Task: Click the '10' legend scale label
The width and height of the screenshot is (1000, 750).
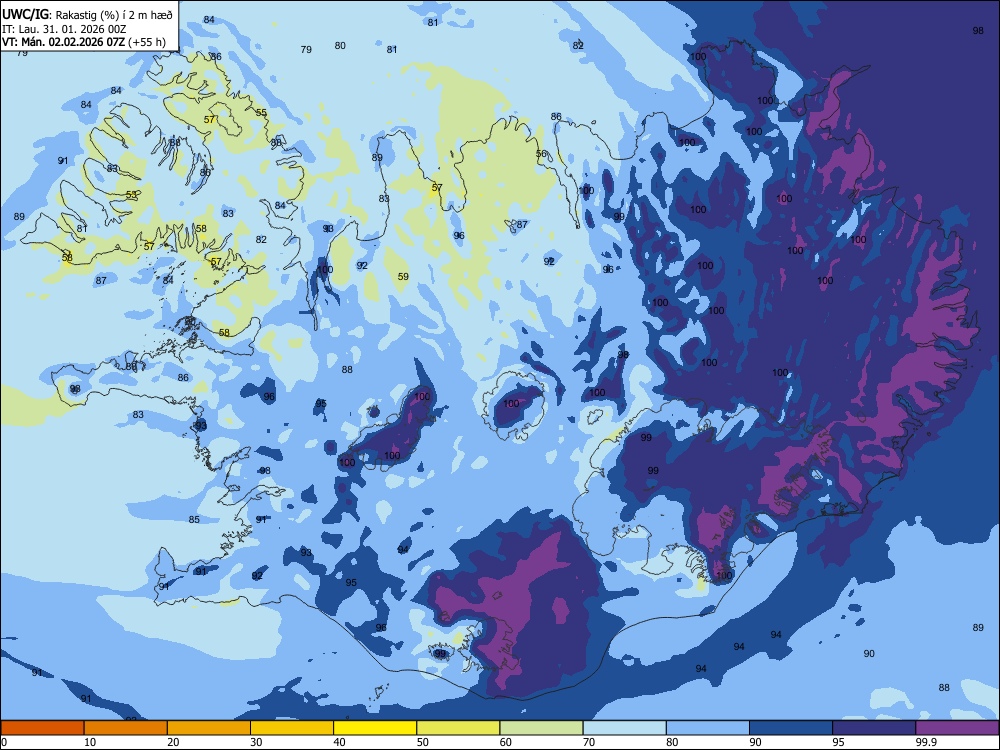Action: click(90, 742)
